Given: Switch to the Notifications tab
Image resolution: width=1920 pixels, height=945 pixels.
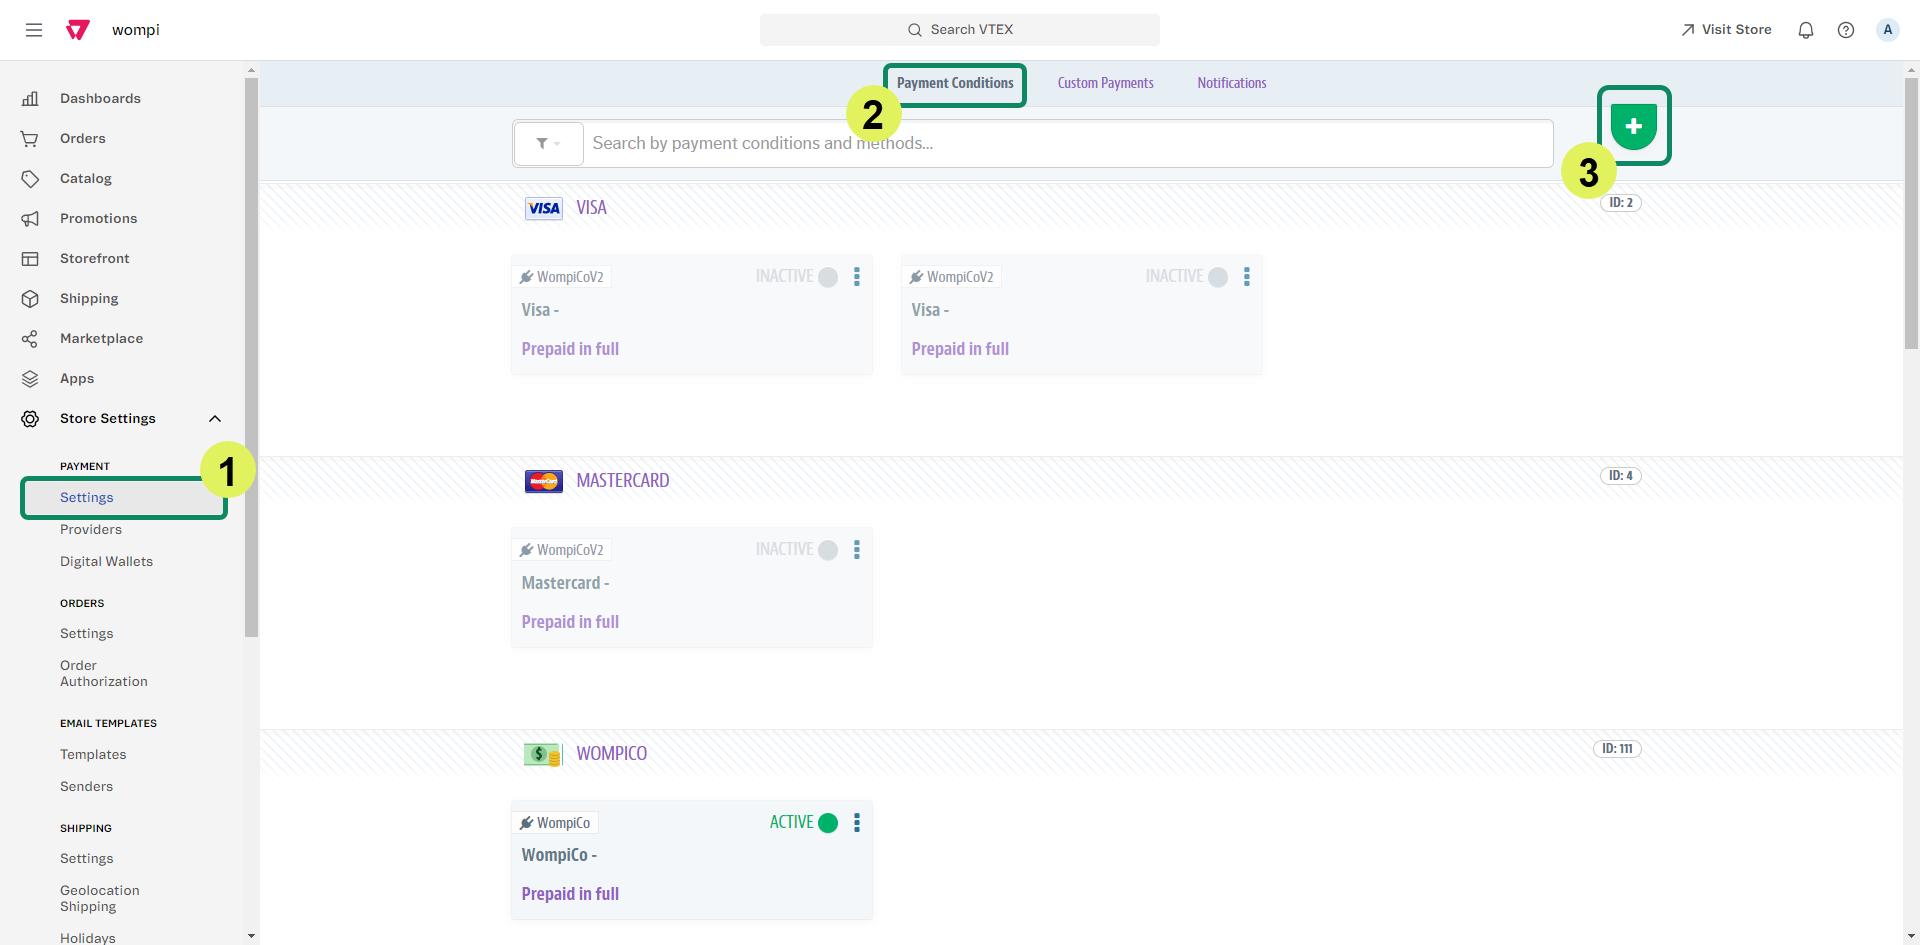Looking at the screenshot, I should pos(1231,83).
